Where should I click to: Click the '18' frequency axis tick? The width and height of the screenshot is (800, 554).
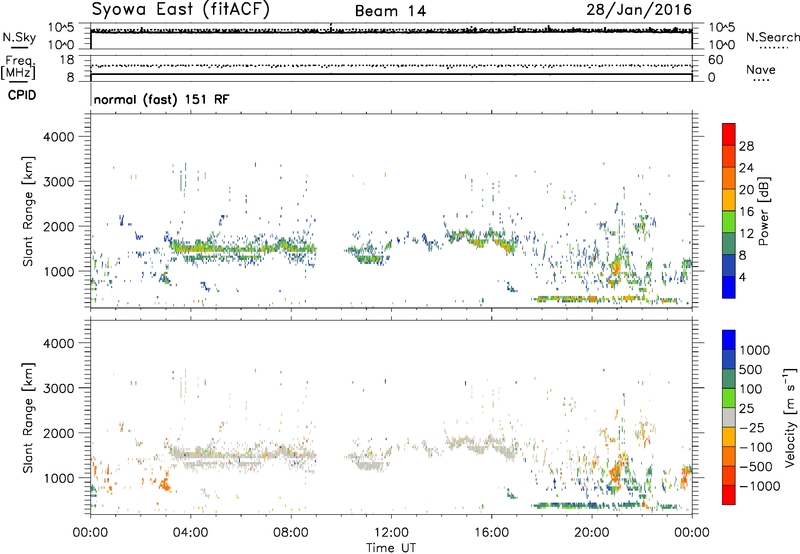pos(67,60)
